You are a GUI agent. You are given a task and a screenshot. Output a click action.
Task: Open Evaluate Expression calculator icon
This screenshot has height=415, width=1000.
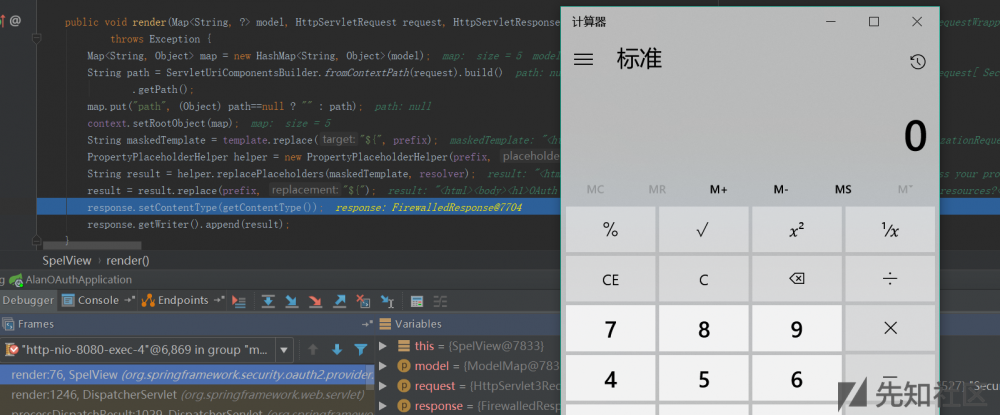pos(416,301)
